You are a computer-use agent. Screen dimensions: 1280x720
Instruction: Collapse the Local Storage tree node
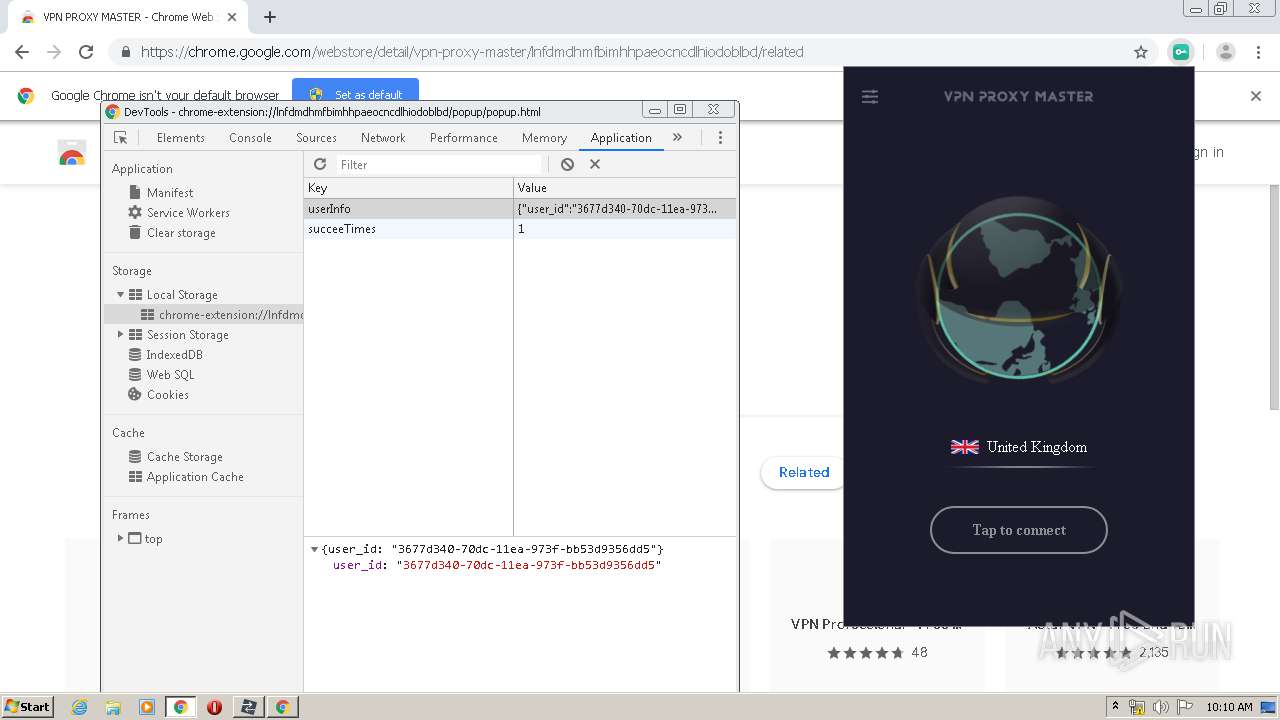(x=120, y=295)
